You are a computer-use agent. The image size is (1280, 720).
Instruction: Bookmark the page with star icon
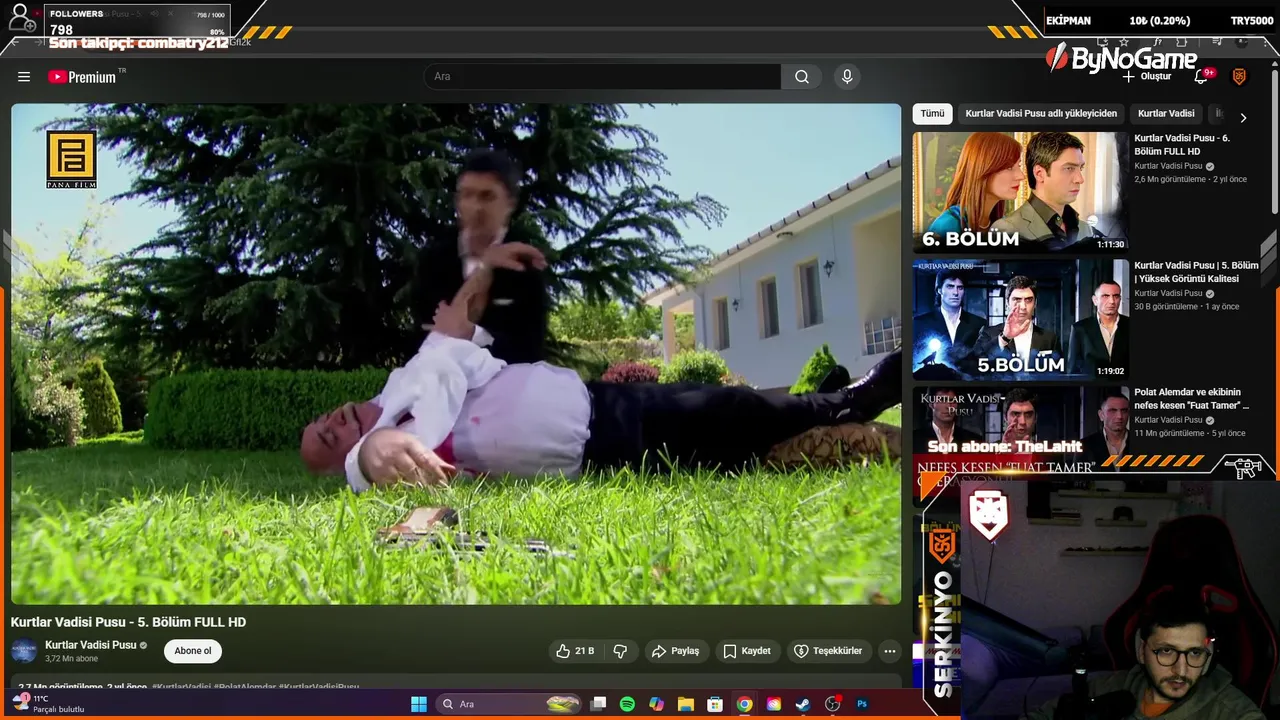1125,42
